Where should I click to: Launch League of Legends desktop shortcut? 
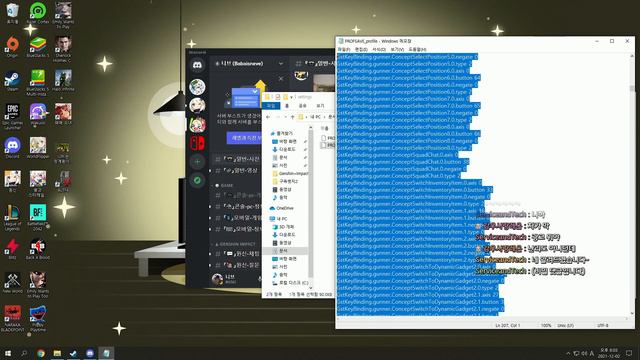[x=12, y=217]
